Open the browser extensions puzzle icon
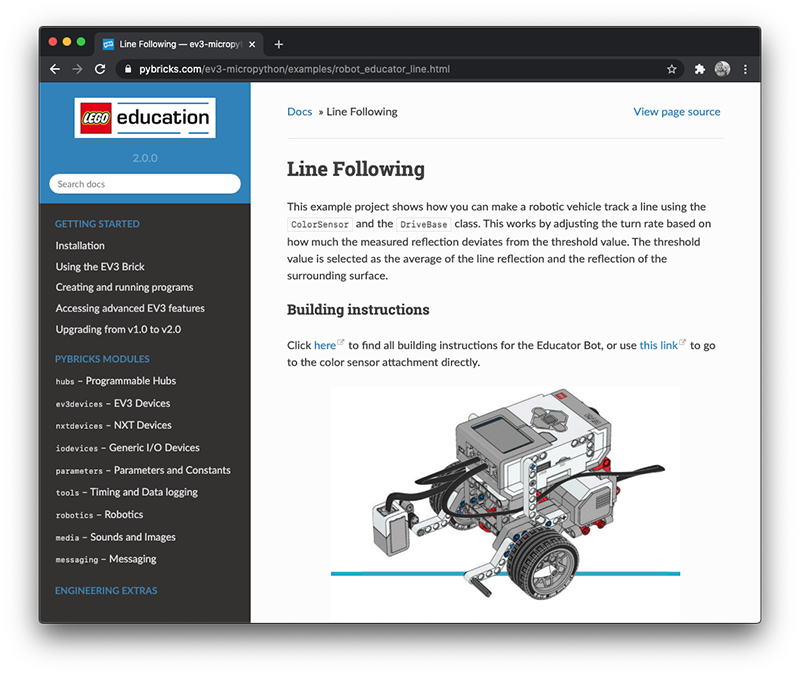The image size is (800, 675). click(x=699, y=69)
